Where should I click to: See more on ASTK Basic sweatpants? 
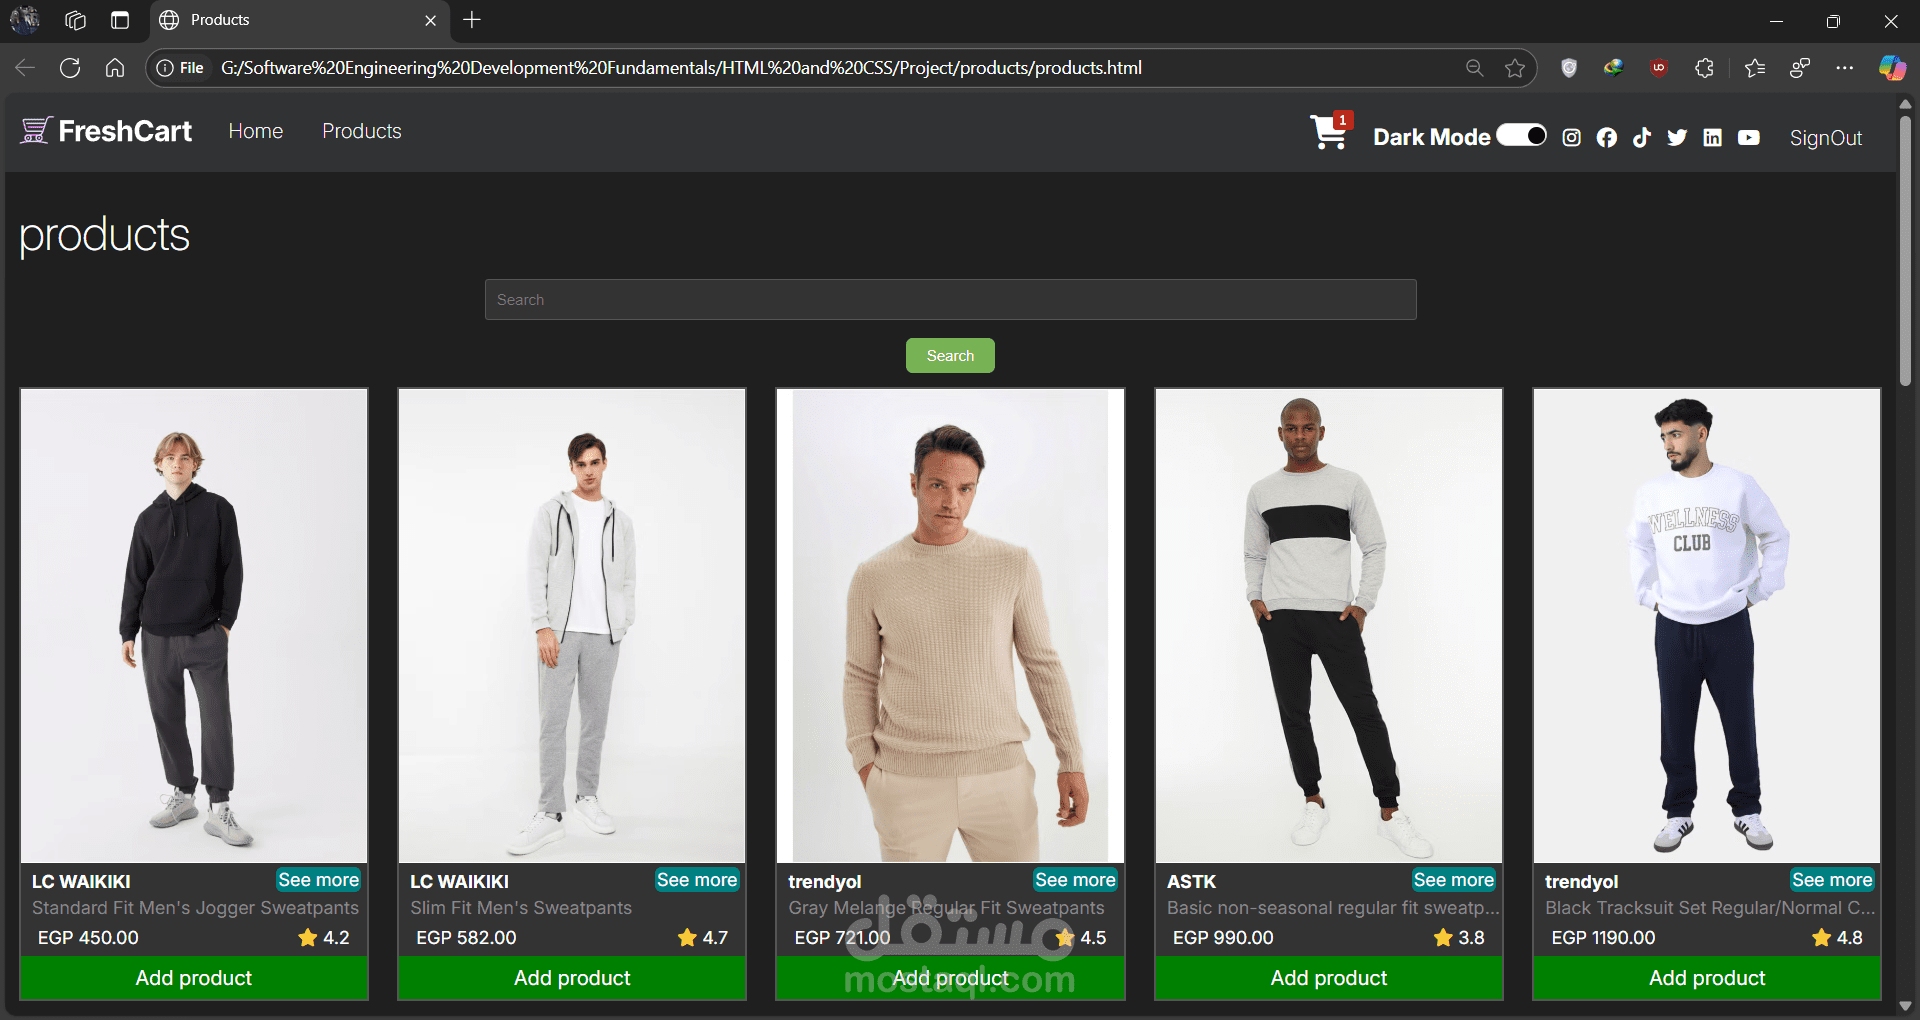coord(1454,880)
